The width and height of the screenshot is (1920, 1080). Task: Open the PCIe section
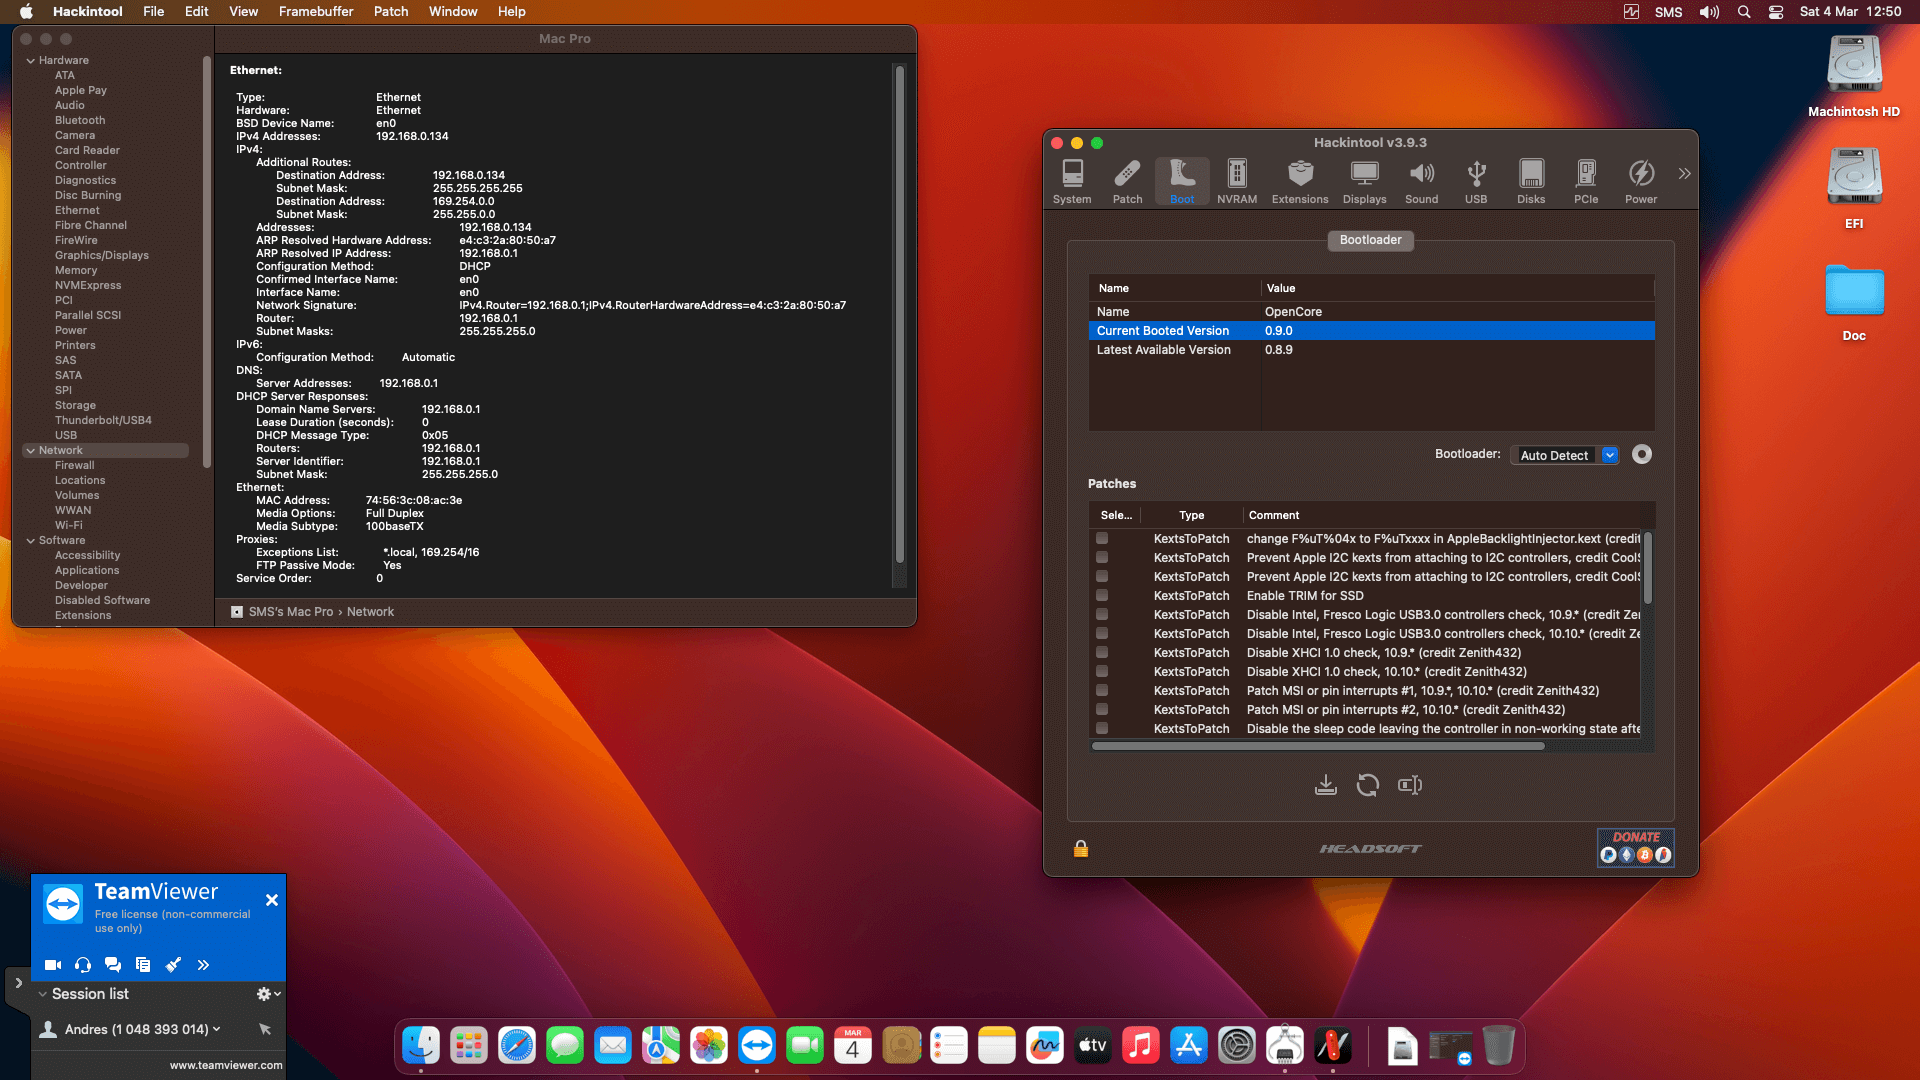(1585, 180)
